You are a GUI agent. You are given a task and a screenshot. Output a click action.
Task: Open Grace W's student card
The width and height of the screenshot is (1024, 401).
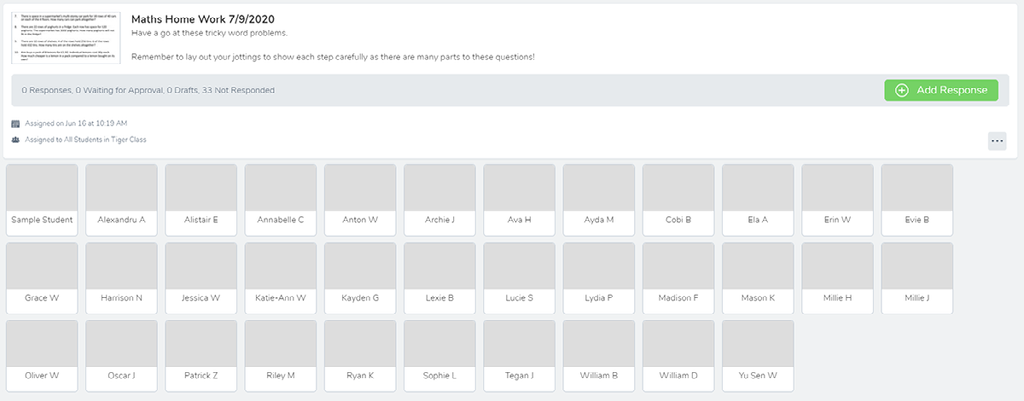42,277
